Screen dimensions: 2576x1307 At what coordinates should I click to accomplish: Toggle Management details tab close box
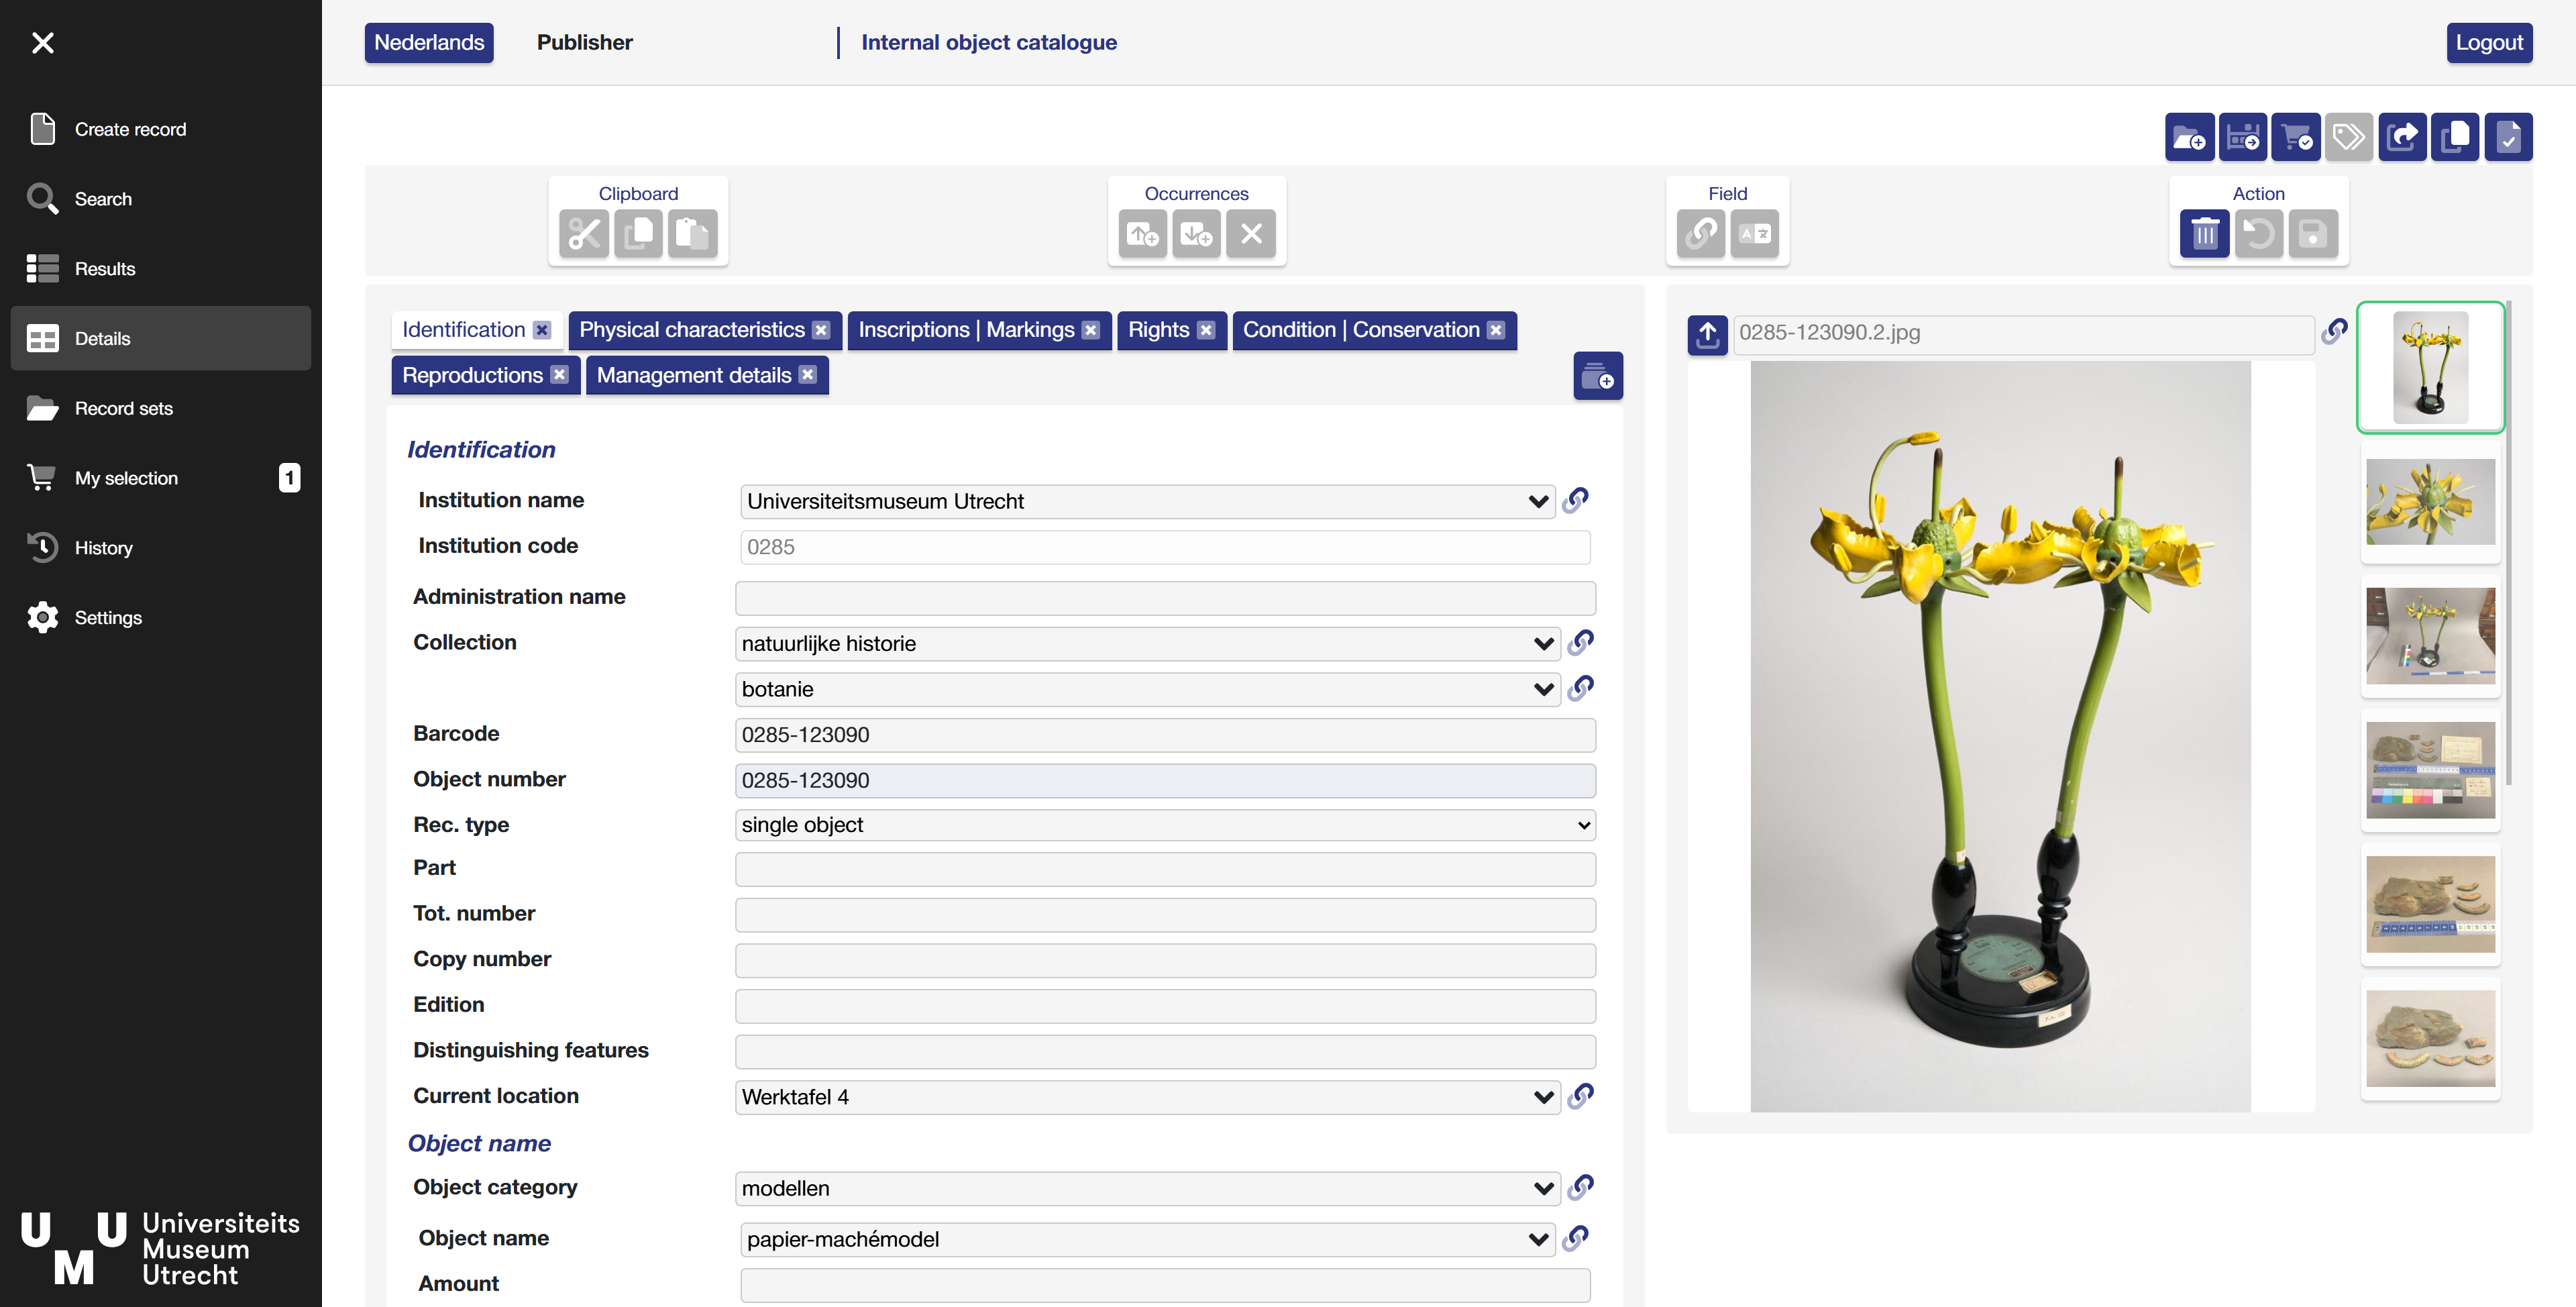[808, 375]
